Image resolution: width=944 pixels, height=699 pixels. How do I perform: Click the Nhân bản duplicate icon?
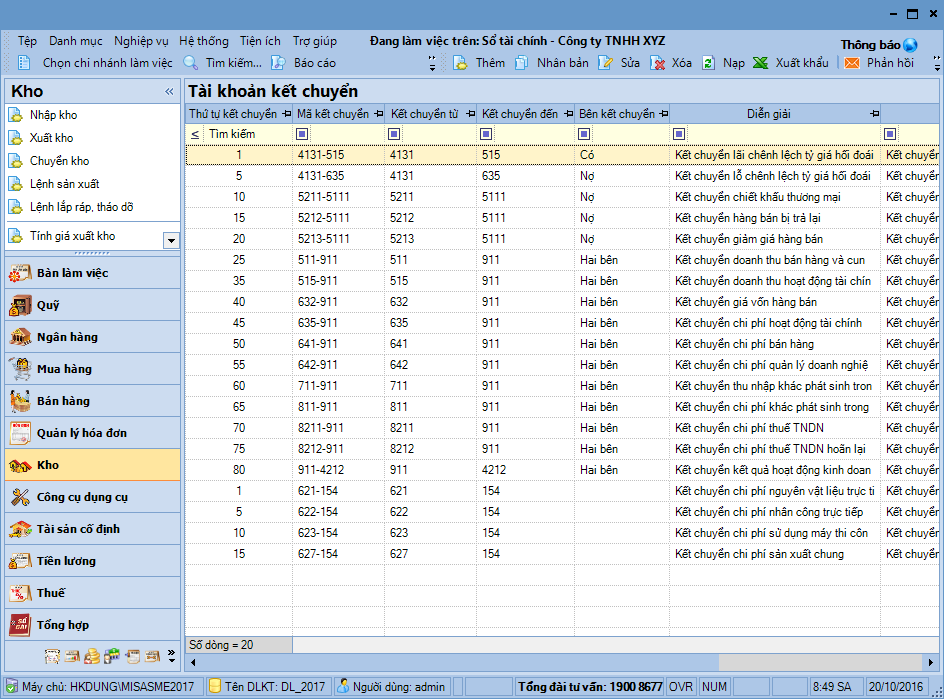pyautogui.click(x=521, y=63)
